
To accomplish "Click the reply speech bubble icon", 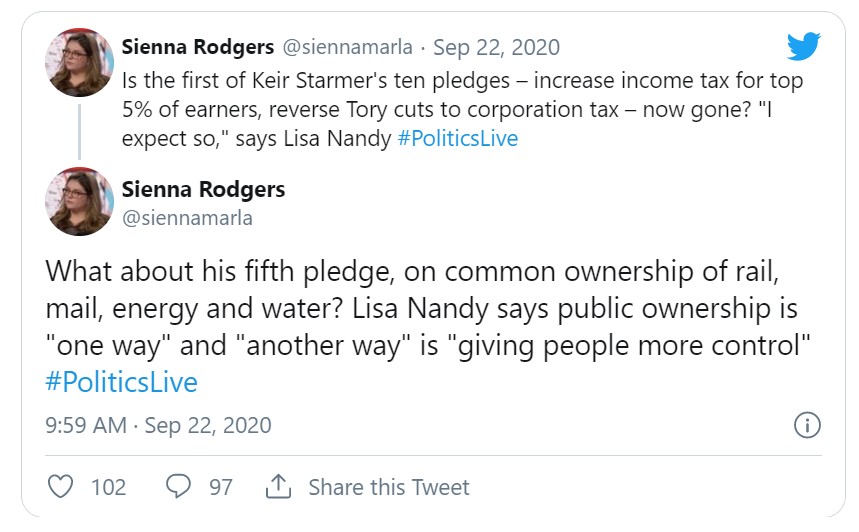I will click(x=178, y=487).
